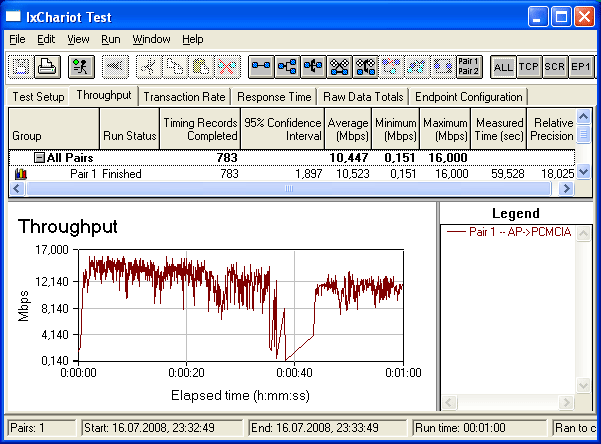Click the Group column header
This screenshot has width=601, height=444.
(x=54, y=129)
